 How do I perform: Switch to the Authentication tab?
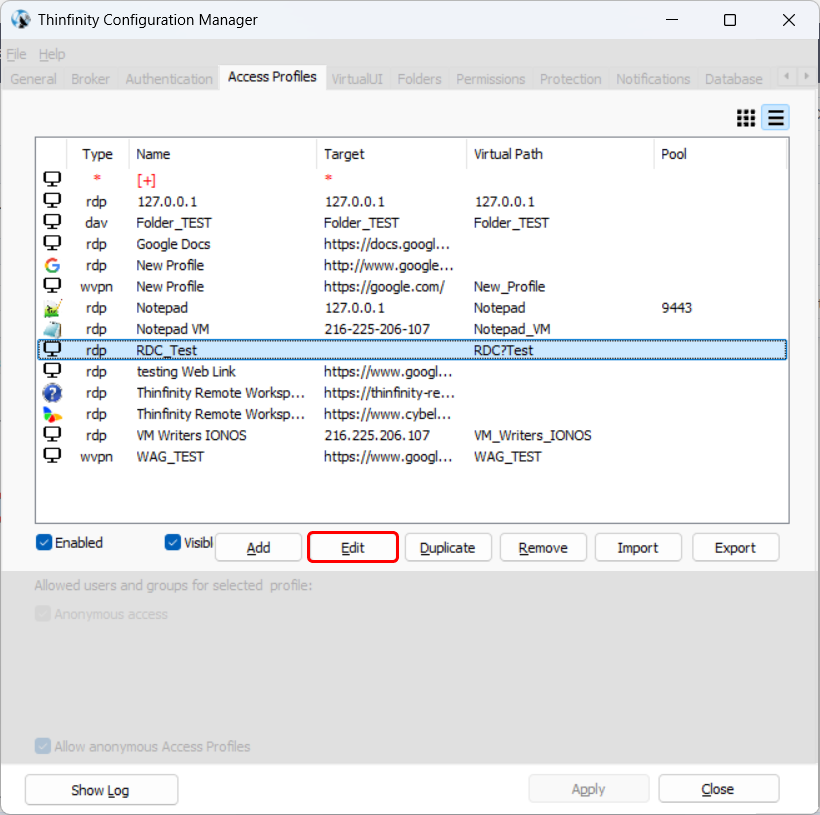pos(169,79)
